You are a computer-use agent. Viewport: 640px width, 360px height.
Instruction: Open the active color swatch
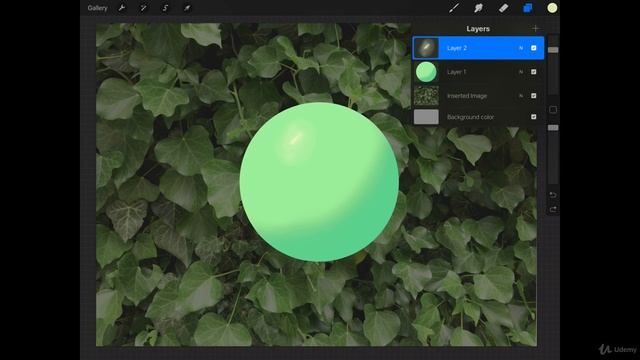point(552,8)
